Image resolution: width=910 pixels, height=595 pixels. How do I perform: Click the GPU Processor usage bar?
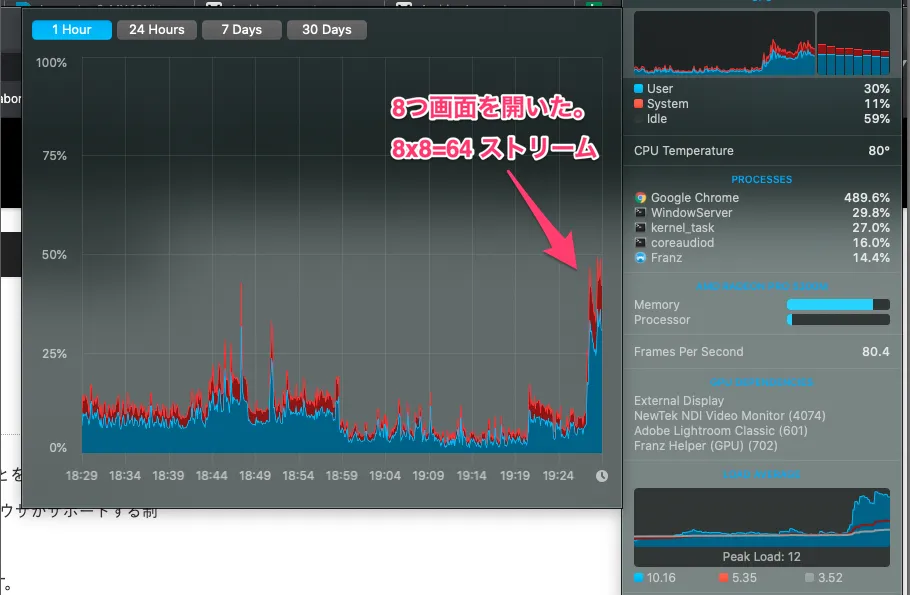pyautogui.click(x=838, y=320)
